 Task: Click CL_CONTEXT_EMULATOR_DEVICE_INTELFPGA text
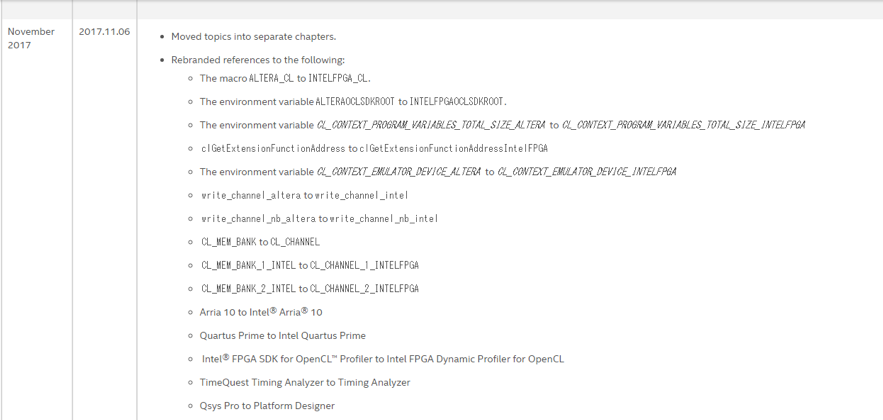tap(587, 172)
